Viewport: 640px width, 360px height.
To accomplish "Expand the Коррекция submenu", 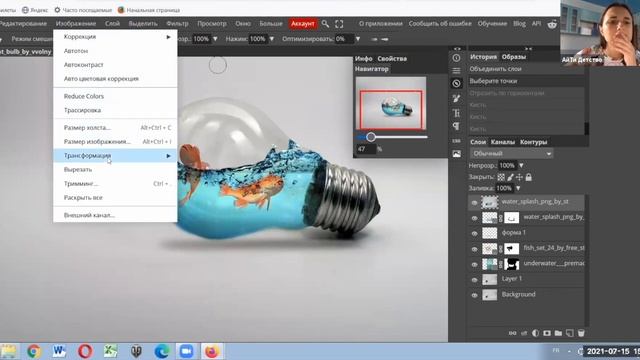I will pos(115,37).
